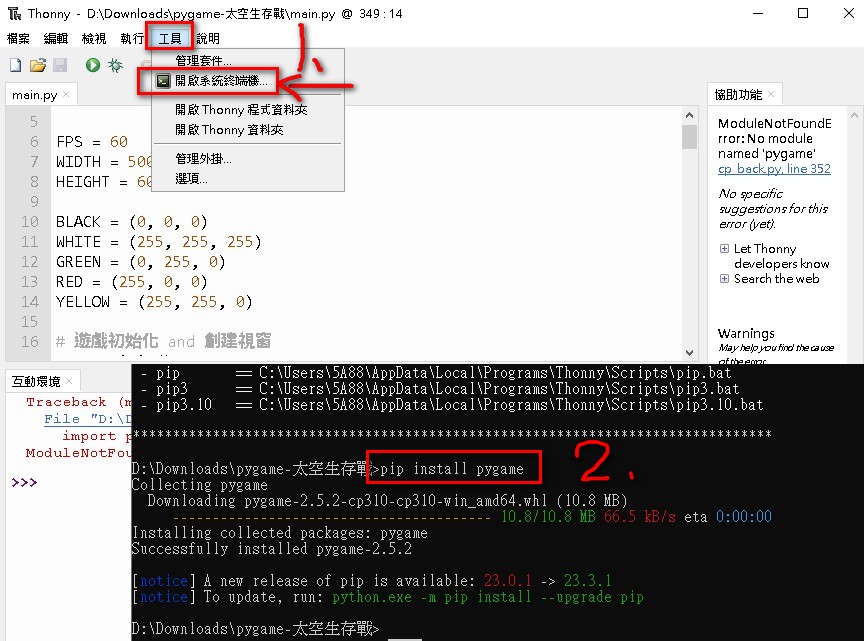Viewport: 864px width, 641px height.
Task: Click the Save disk icon
Action: 60,66
